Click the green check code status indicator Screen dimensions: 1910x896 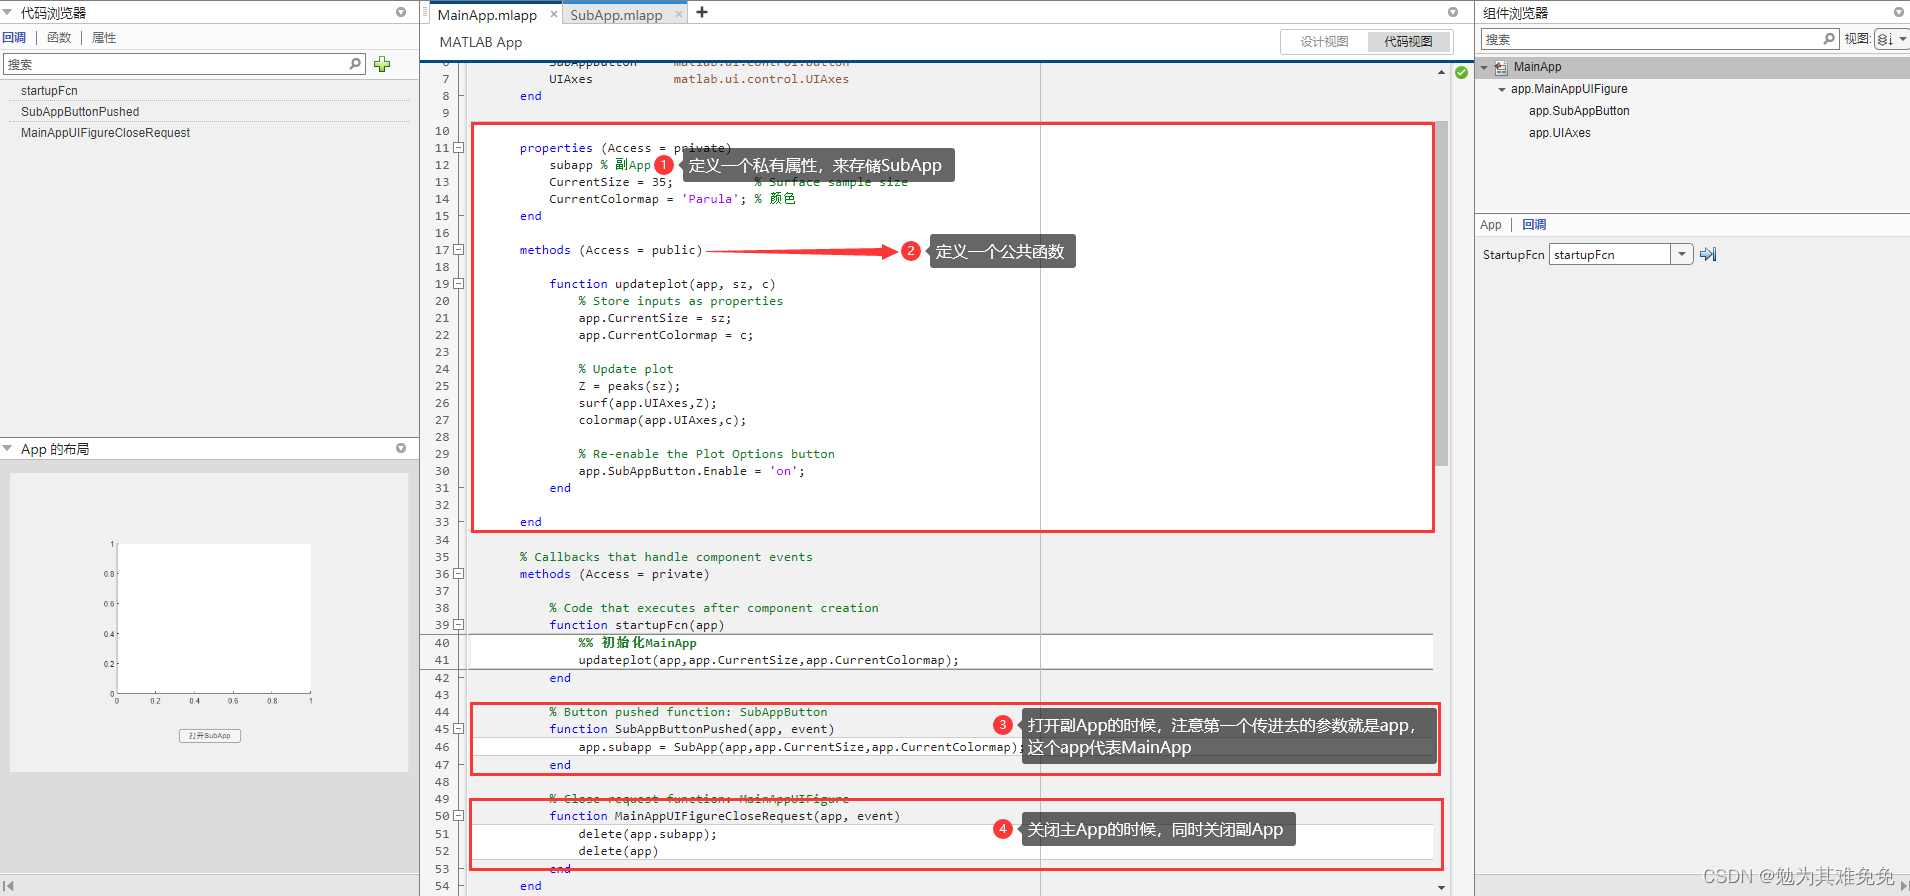[1462, 73]
